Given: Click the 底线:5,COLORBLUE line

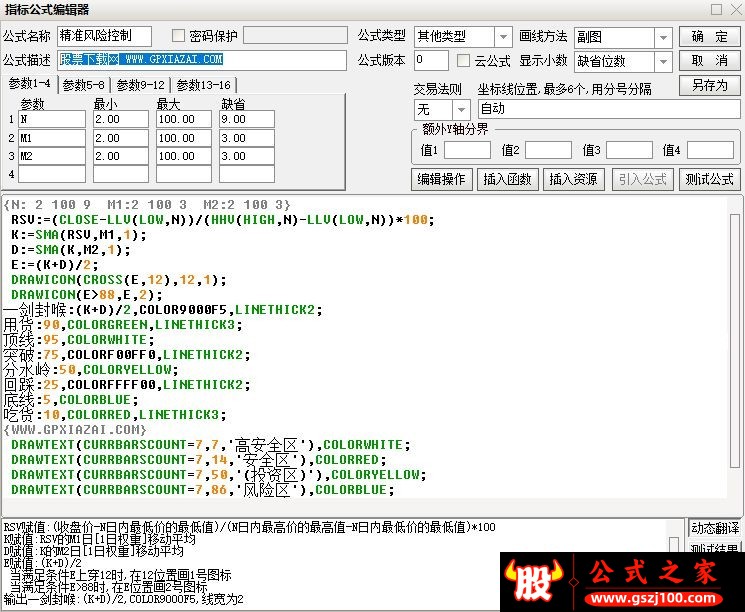Looking at the screenshot, I should click(x=71, y=400).
